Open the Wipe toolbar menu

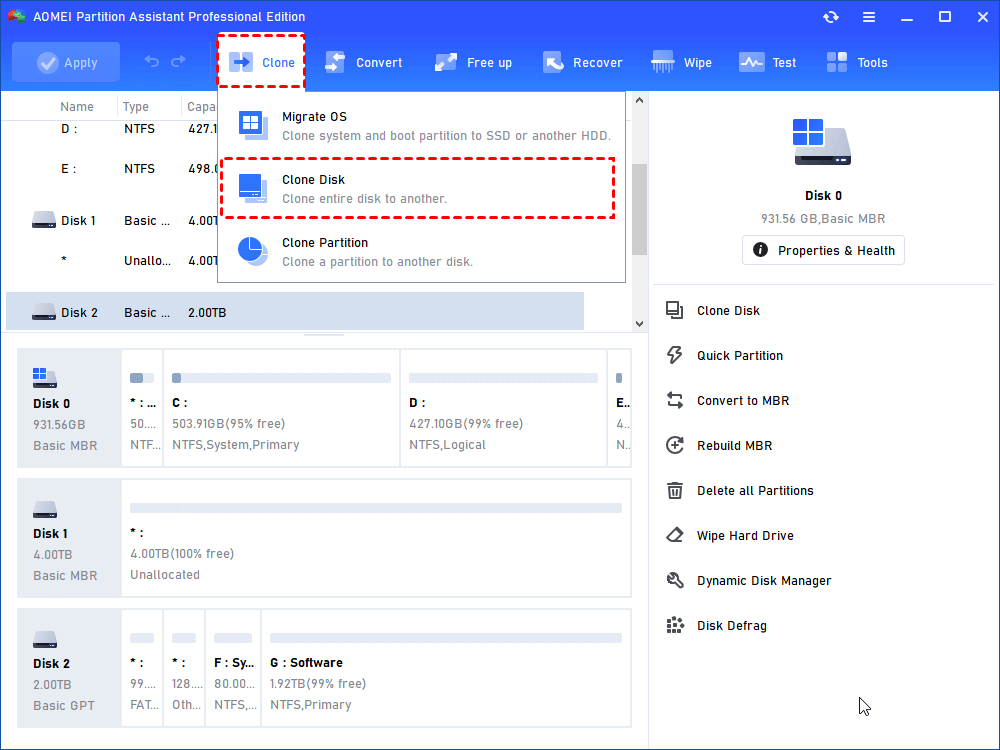(x=682, y=62)
